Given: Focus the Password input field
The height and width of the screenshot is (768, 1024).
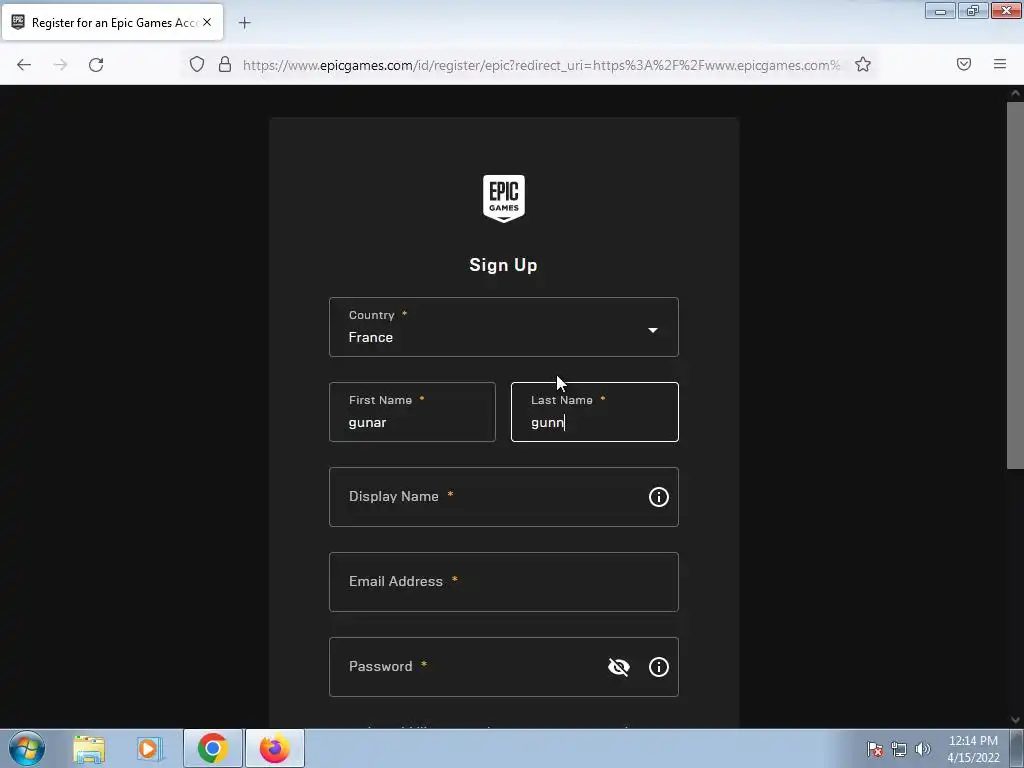Looking at the screenshot, I should coord(504,667).
